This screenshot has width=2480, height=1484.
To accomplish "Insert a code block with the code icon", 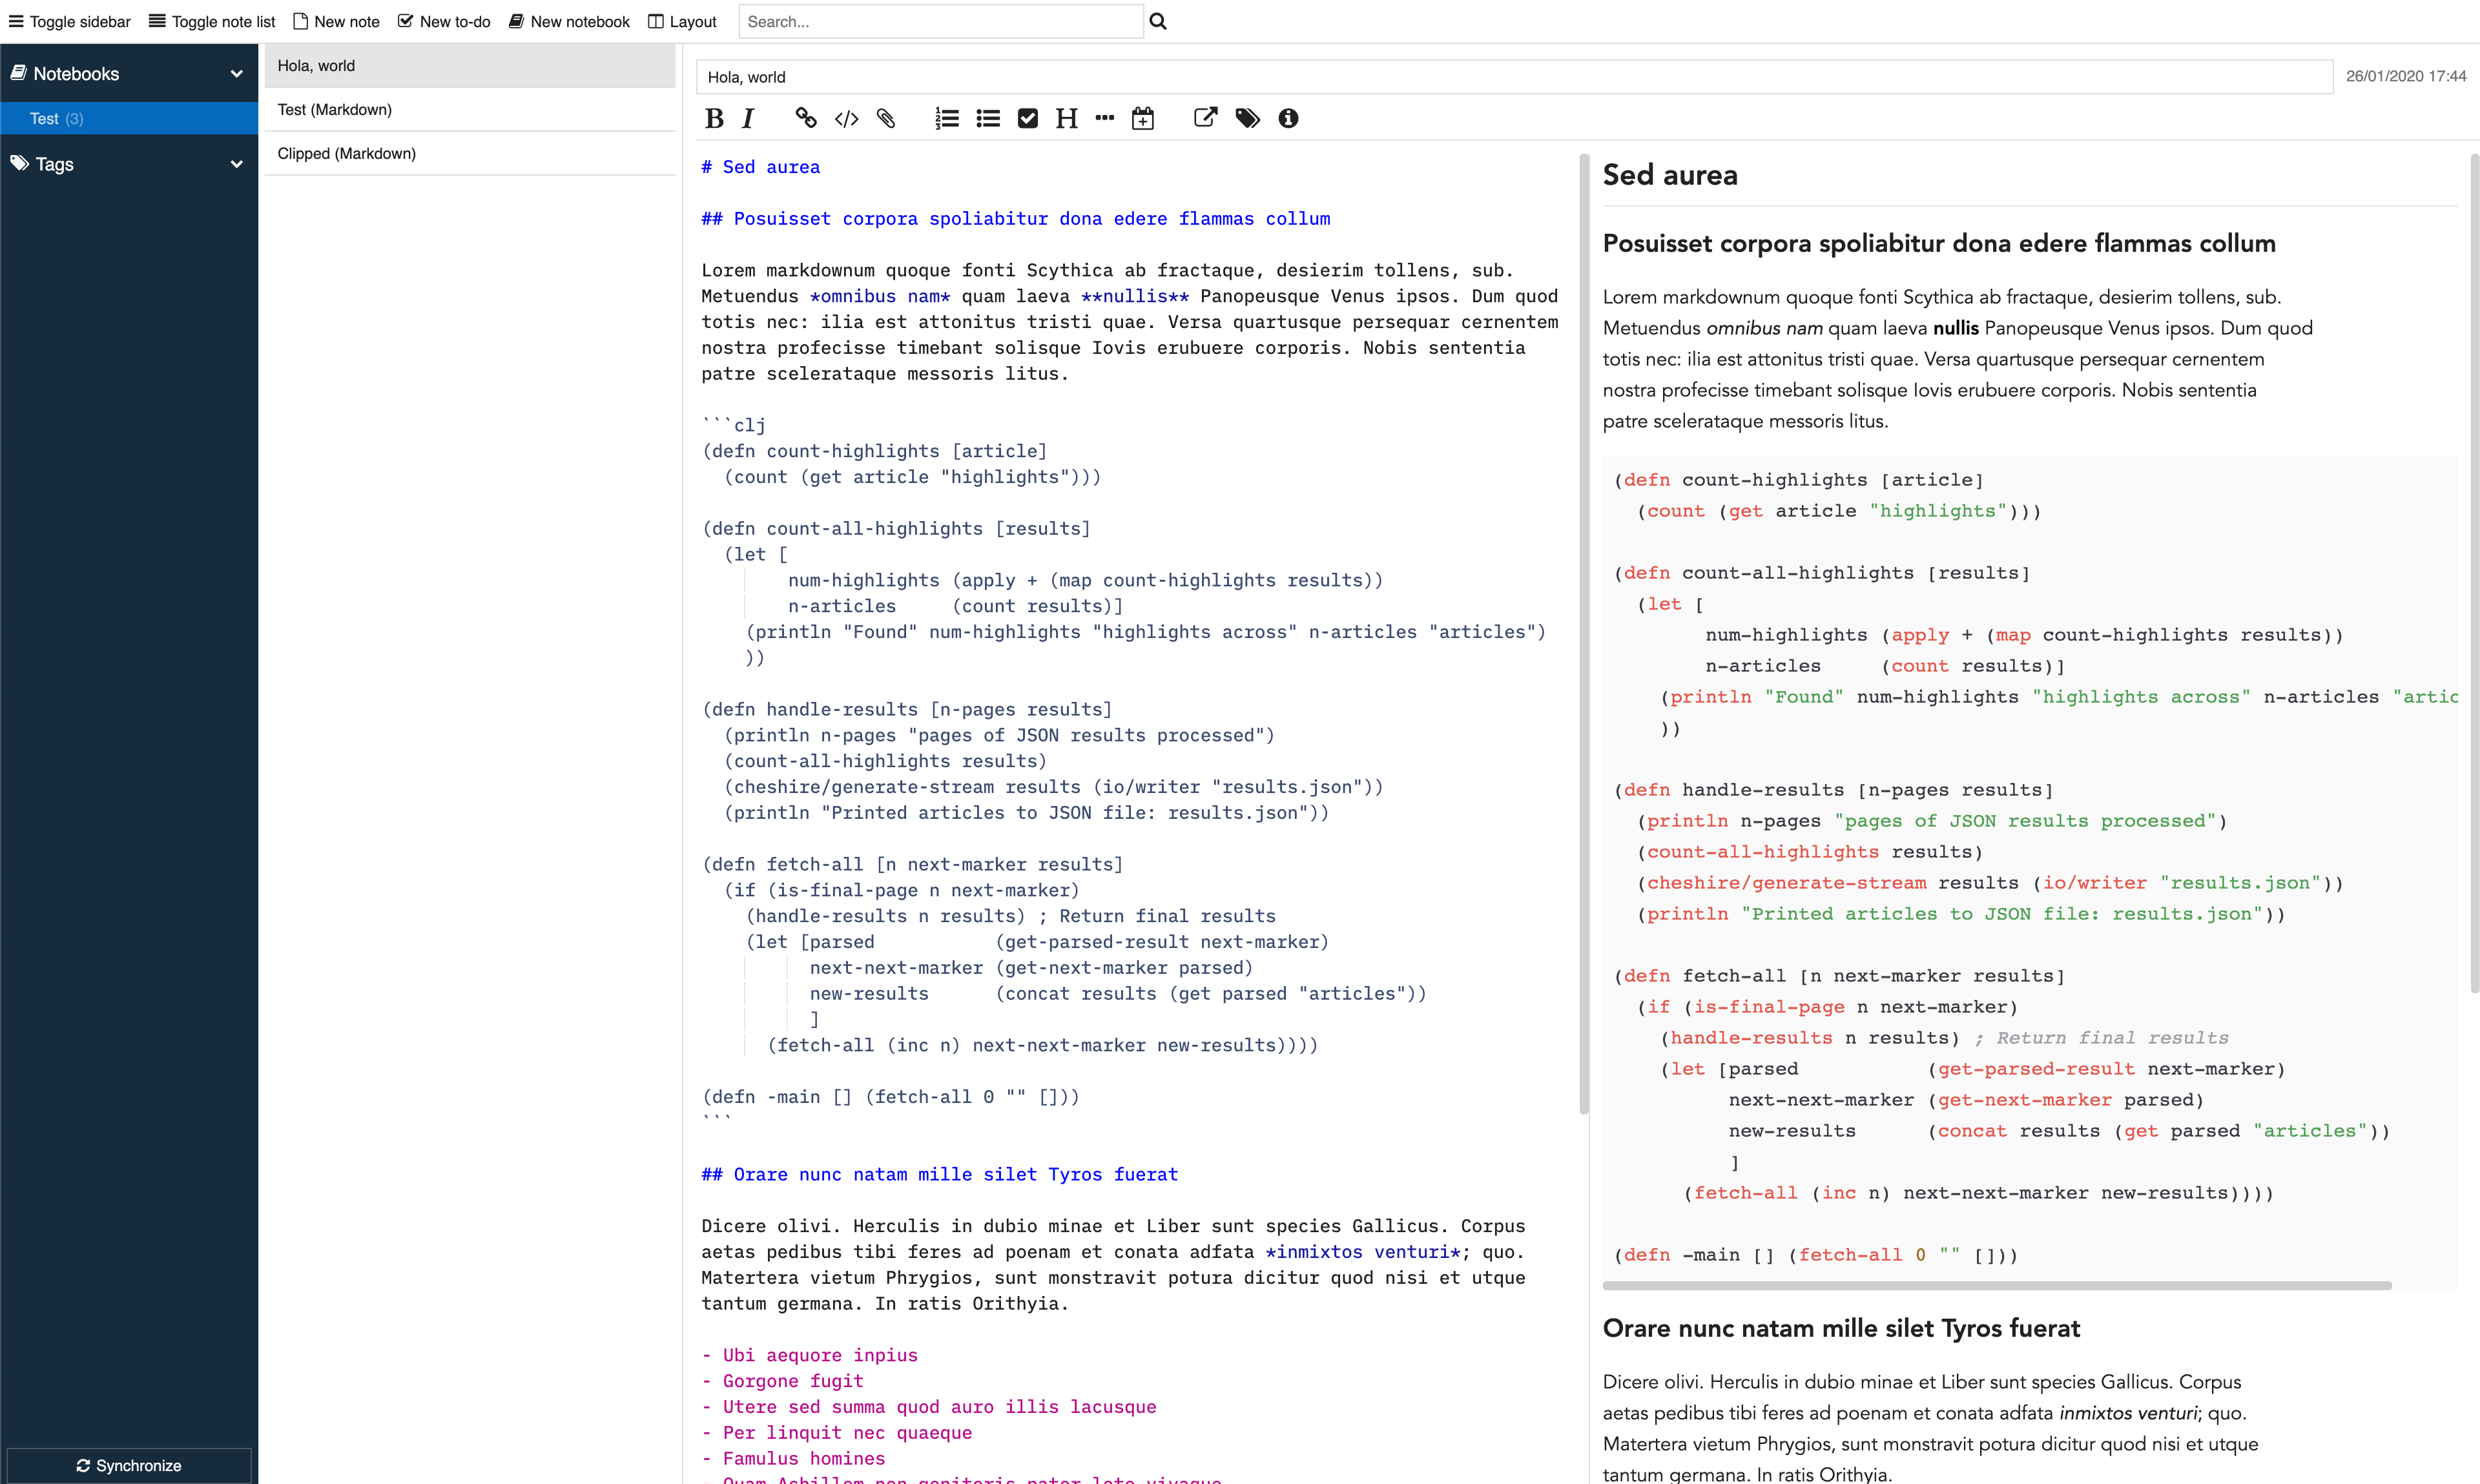I will [x=846, y=119].
